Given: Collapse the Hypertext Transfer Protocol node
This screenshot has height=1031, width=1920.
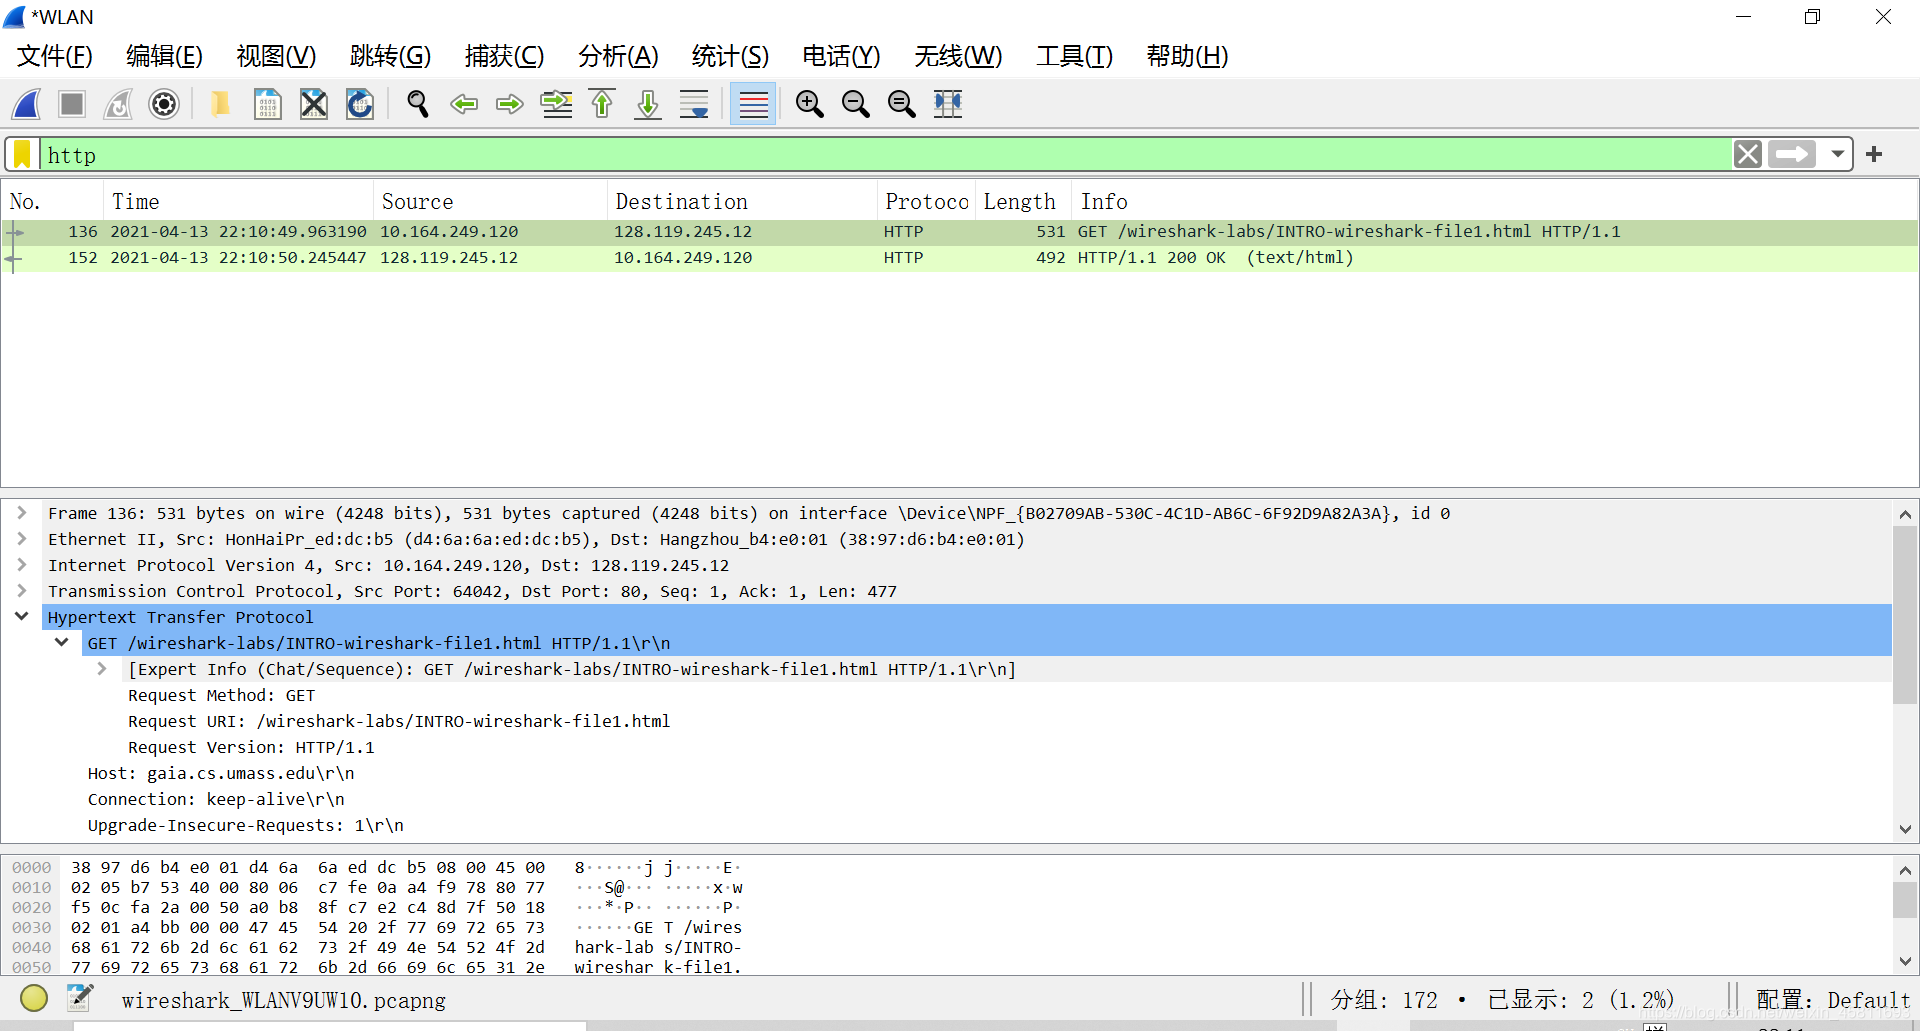Looking at the screenshot, I should [x=22, y=617].
